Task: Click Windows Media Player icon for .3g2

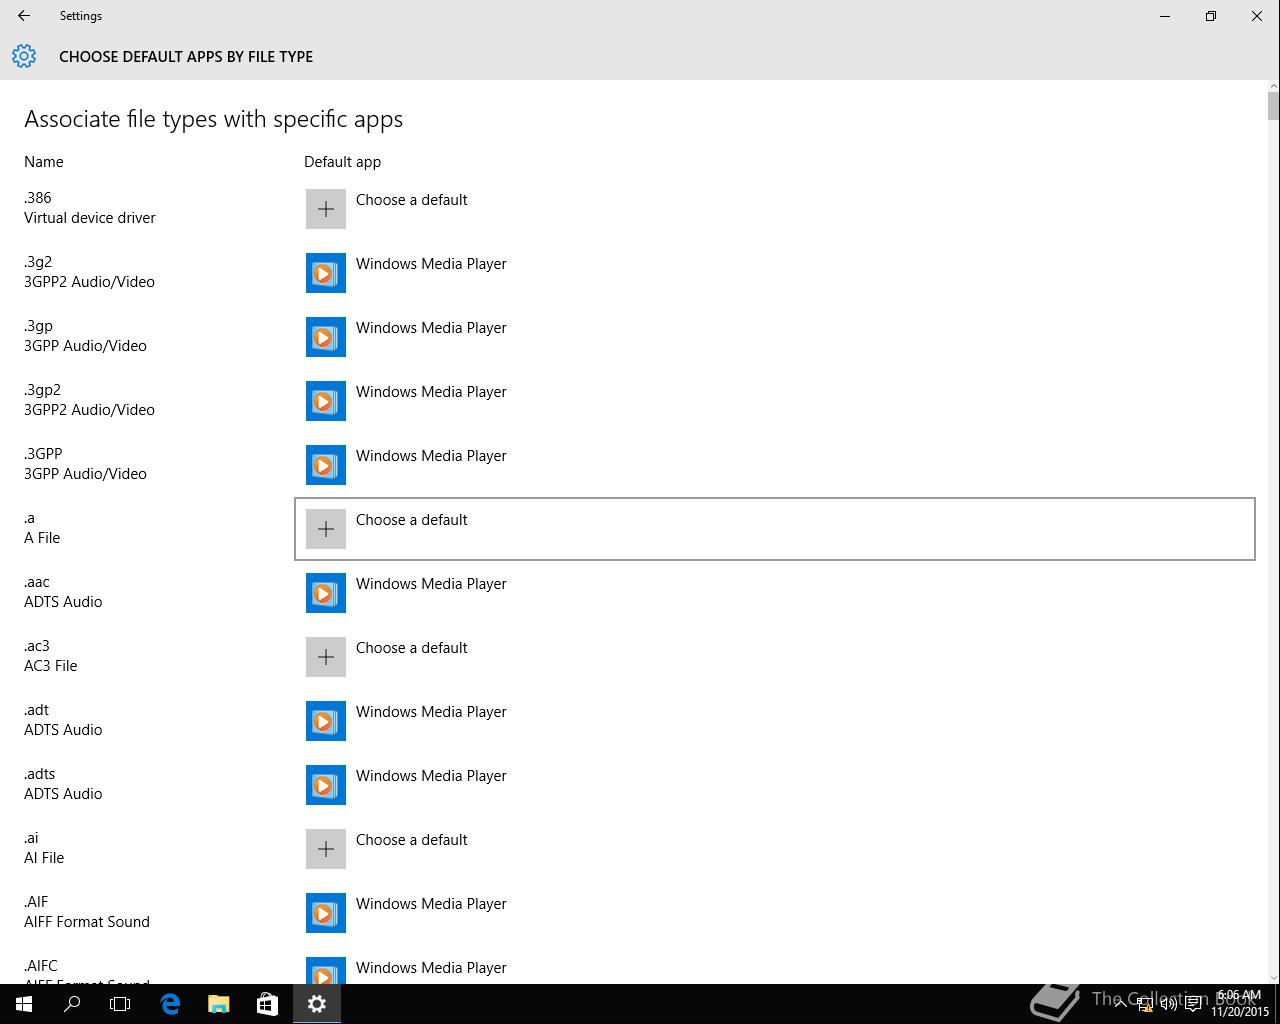Action: (x=326, y=273)
